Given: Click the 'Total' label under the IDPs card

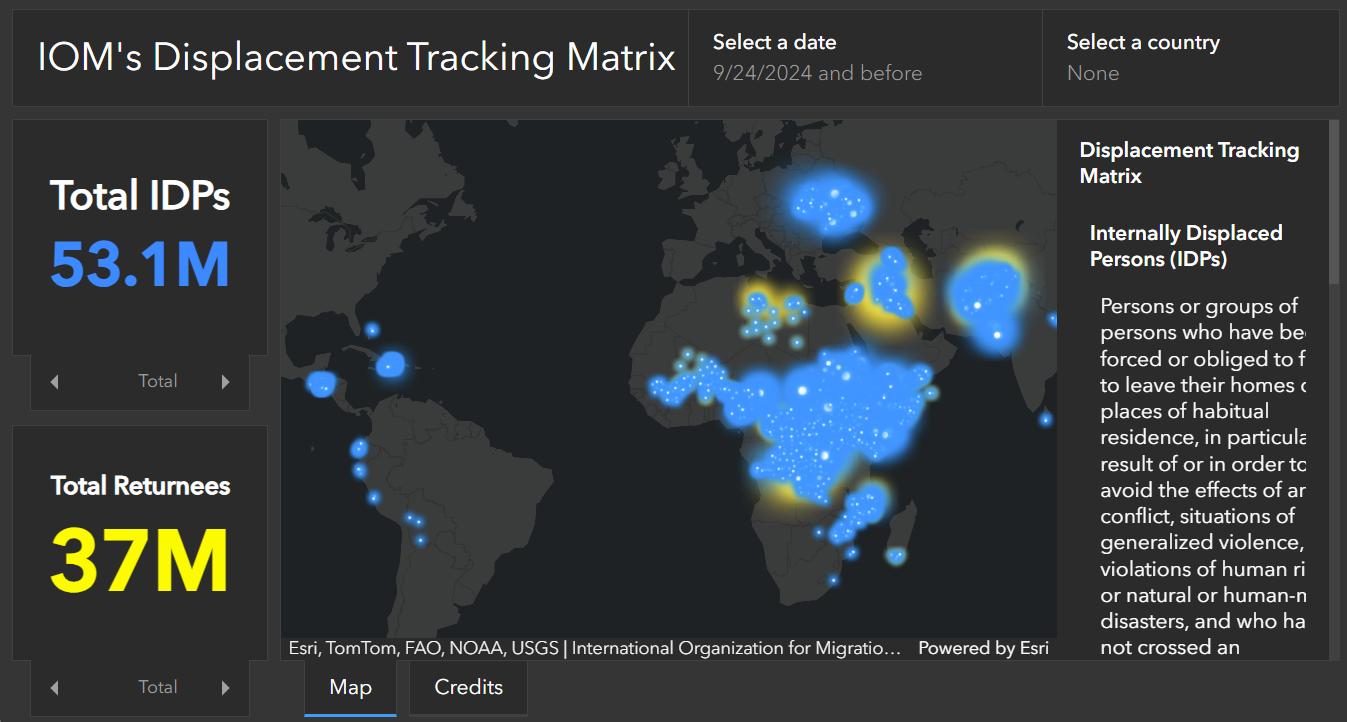Looking at the screenshot, I should (x=157, y=381).
